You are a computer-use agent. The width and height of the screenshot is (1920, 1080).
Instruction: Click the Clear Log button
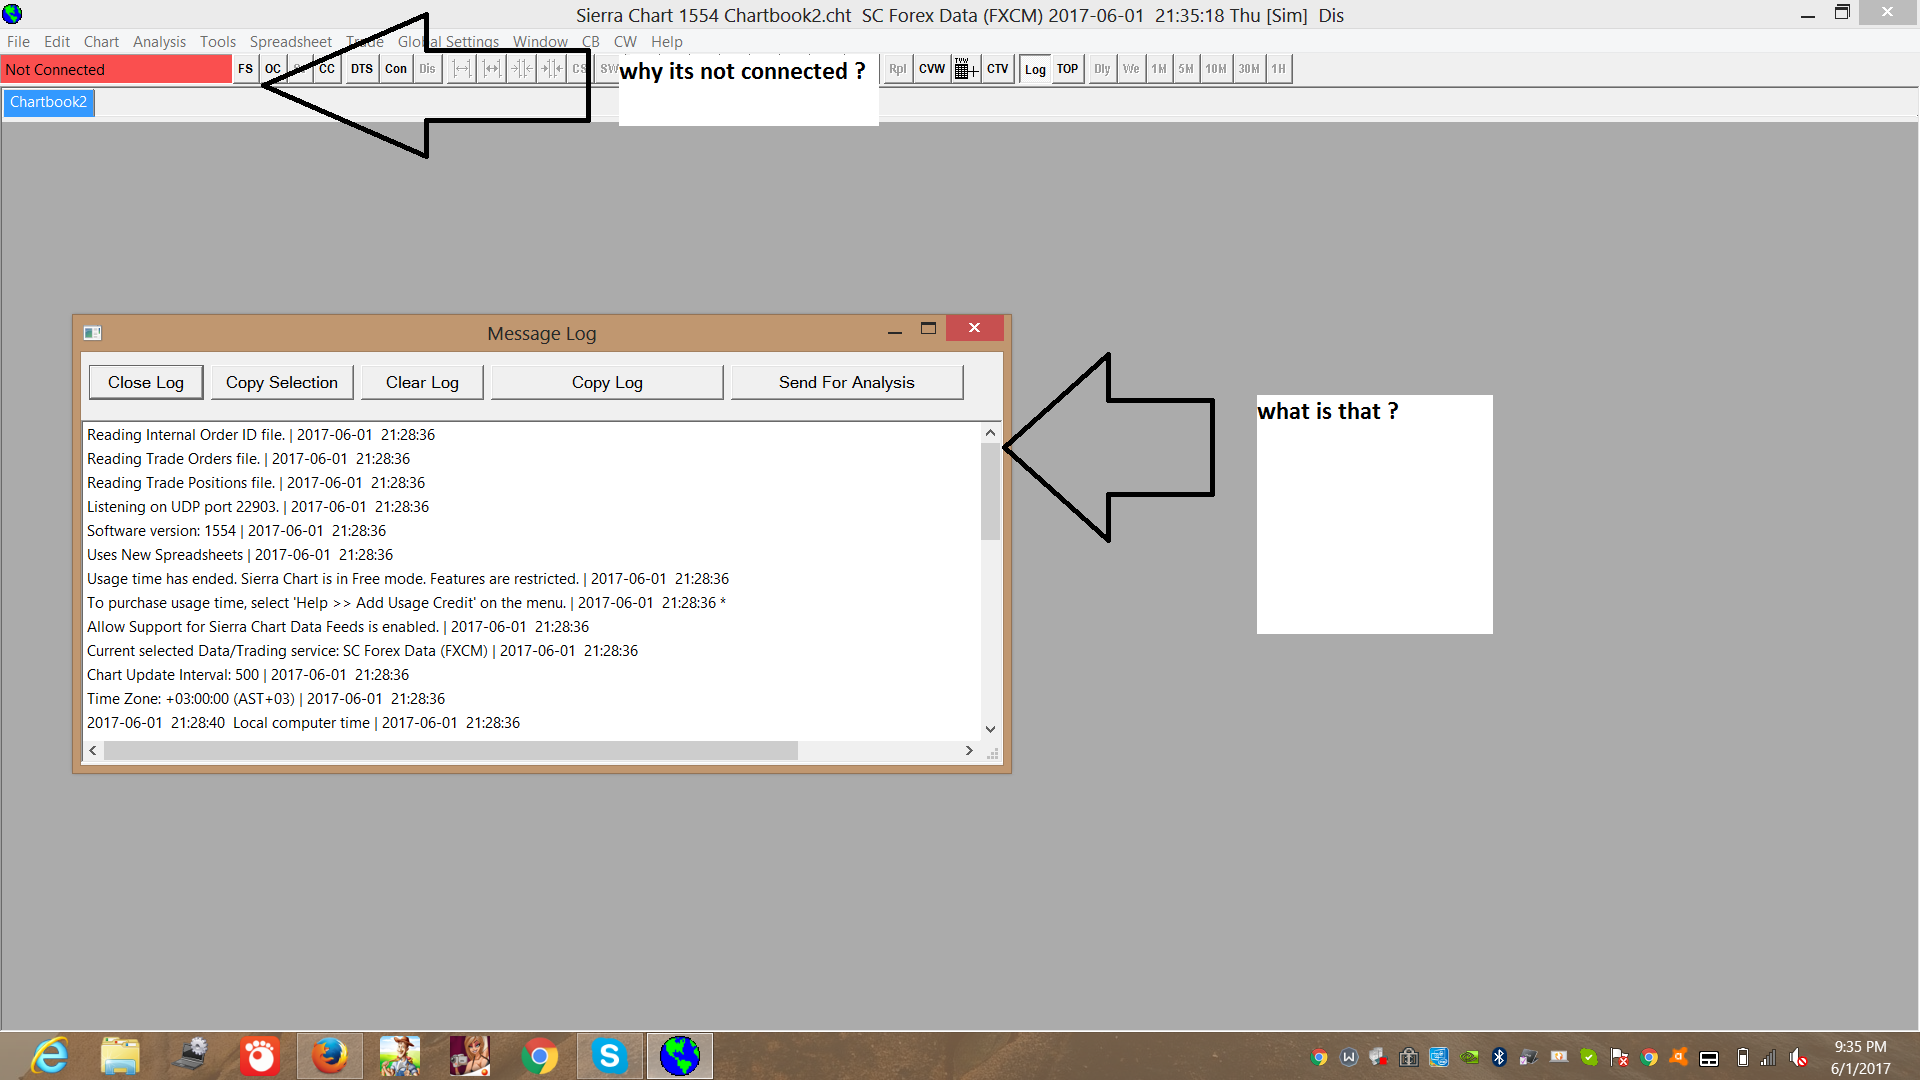[x=422, y=382]
